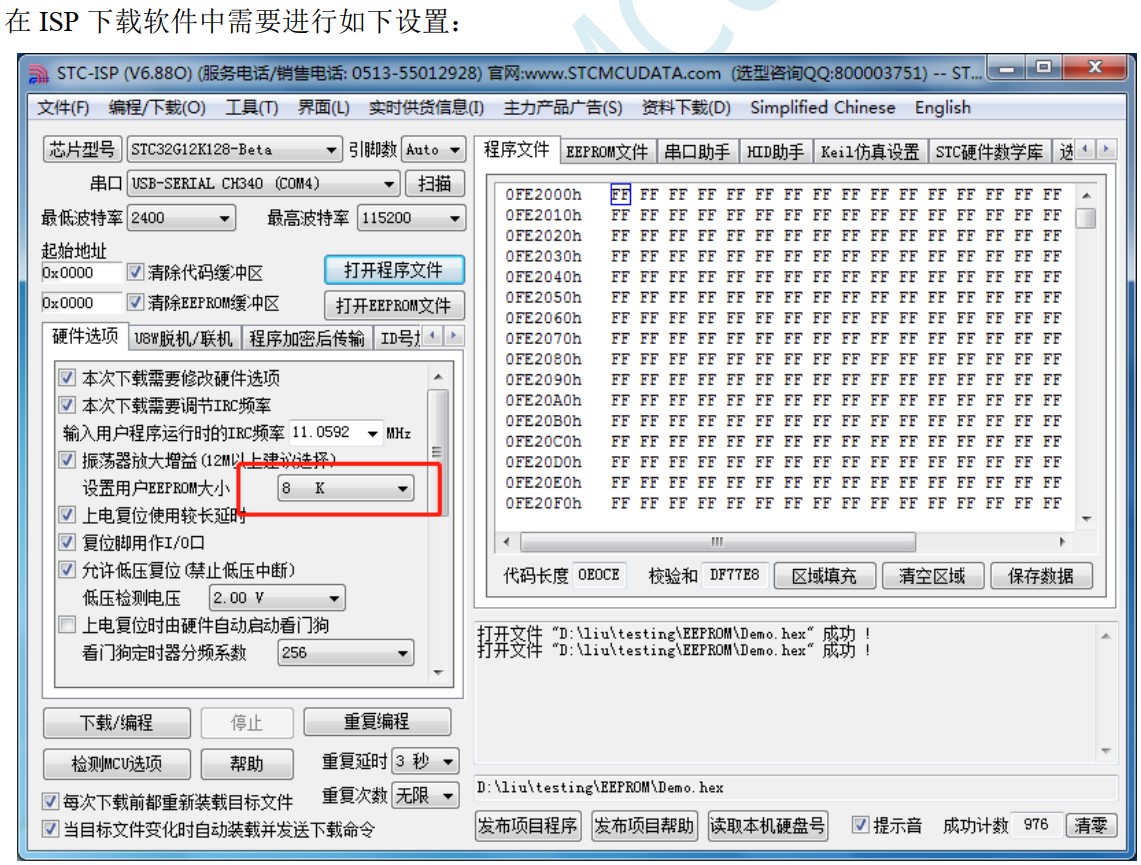
Task: Click left arrow next to ID号 tab
Action: click(433, 335)
